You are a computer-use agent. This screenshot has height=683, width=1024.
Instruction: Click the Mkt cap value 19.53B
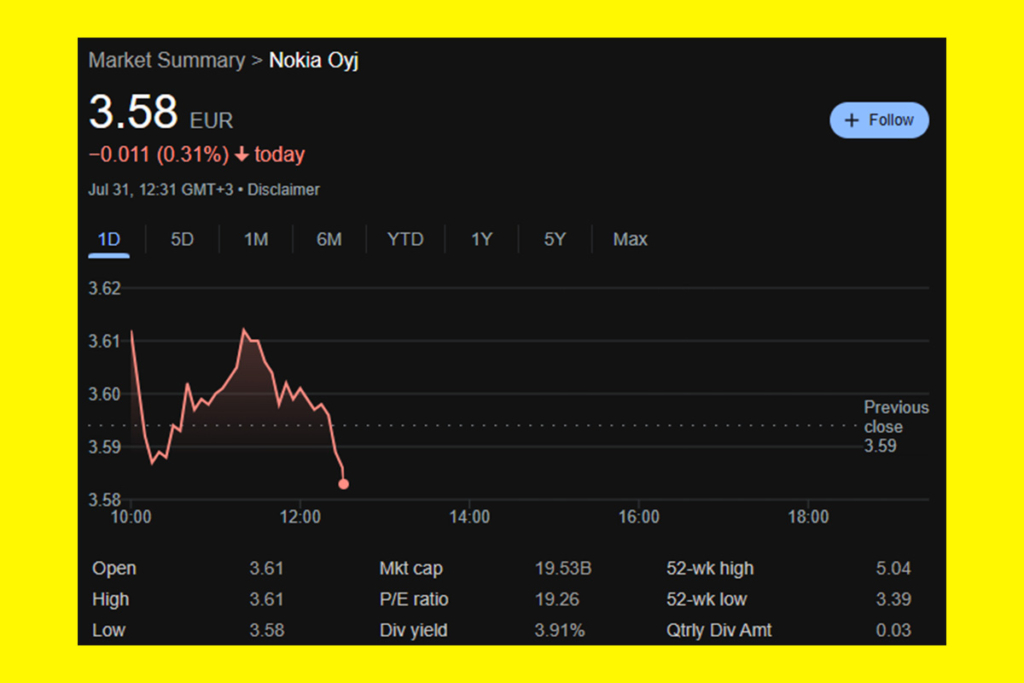(x=563, y=568)
